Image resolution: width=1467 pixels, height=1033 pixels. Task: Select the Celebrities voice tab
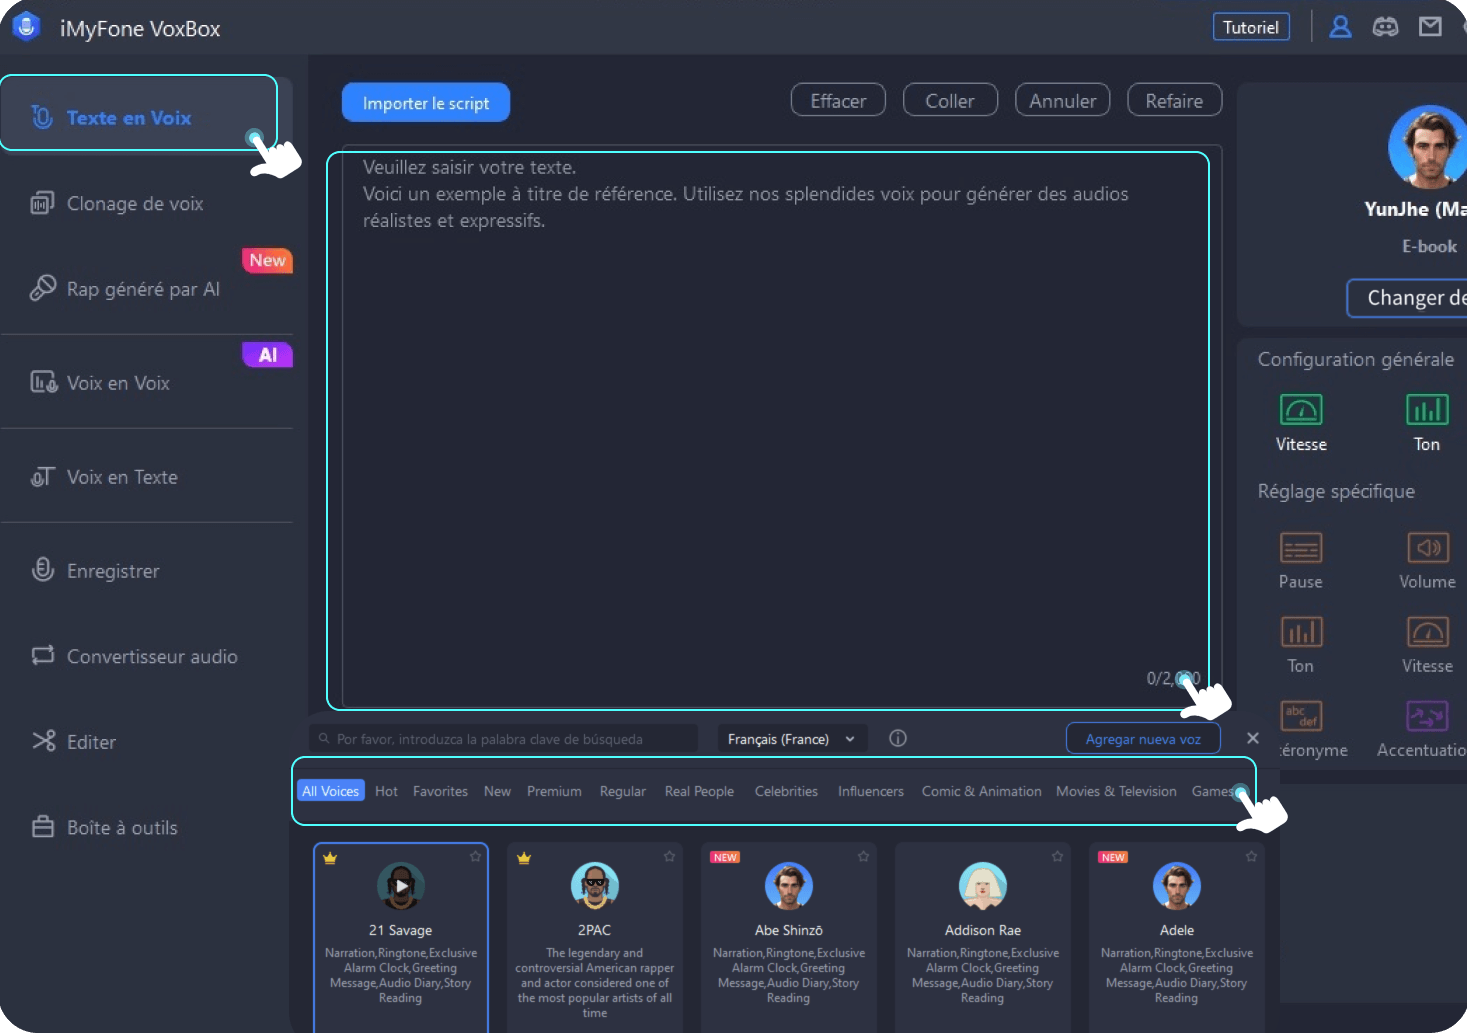click(786, 791)
